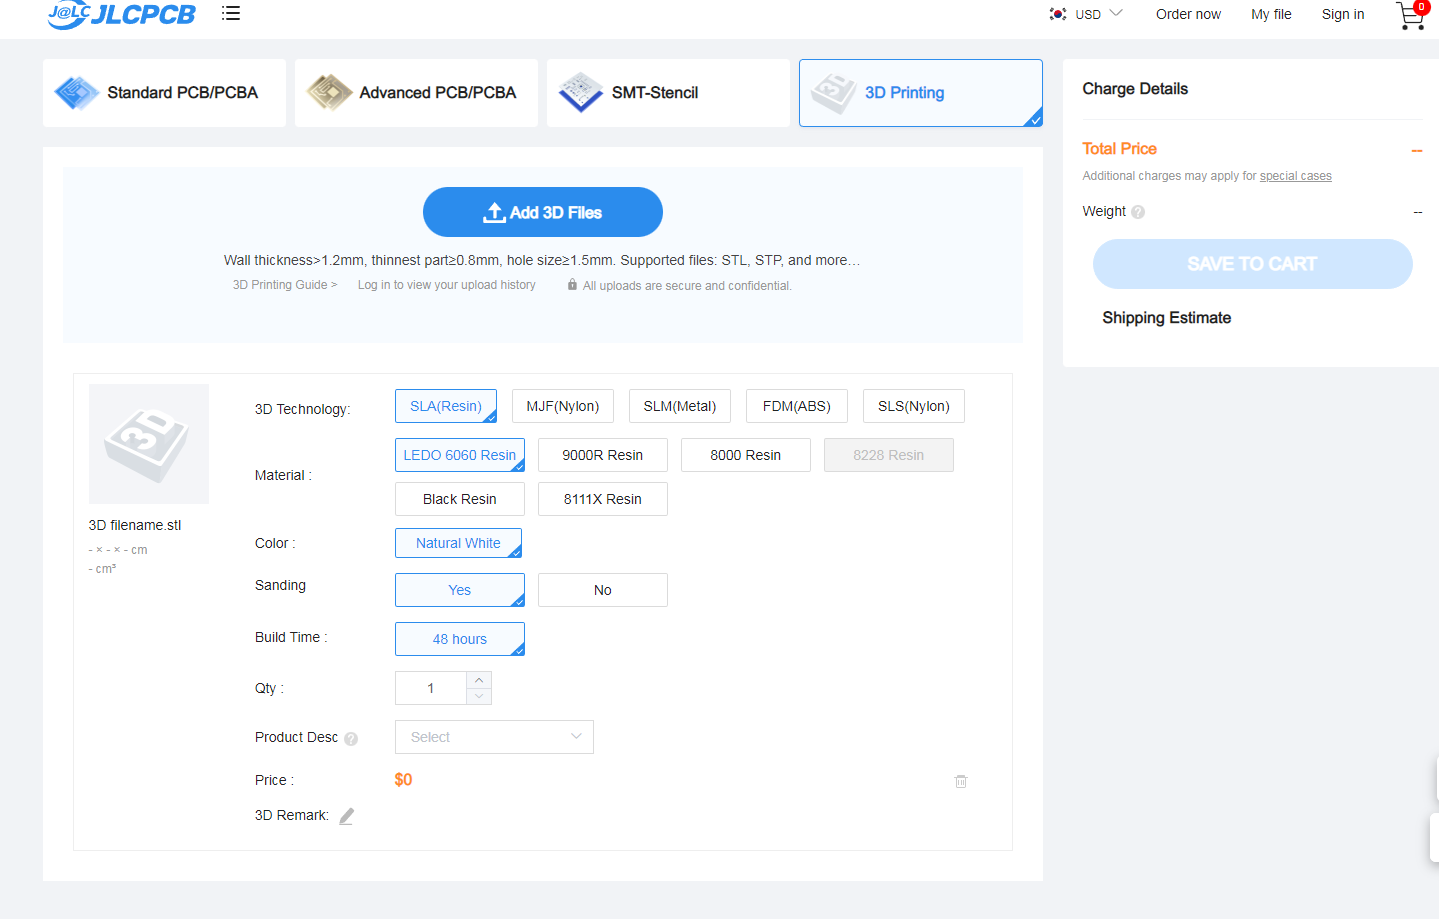Click the Product Desc help icon

(x=351, y=739)
